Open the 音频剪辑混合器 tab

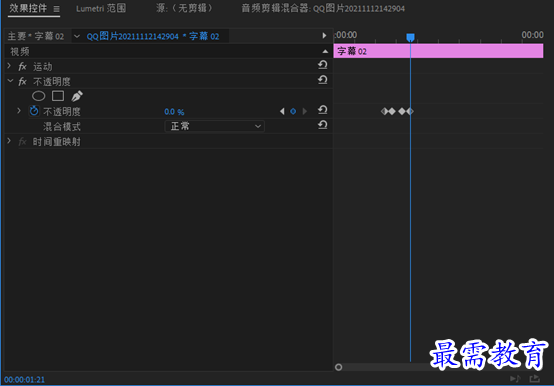[323, 8]
